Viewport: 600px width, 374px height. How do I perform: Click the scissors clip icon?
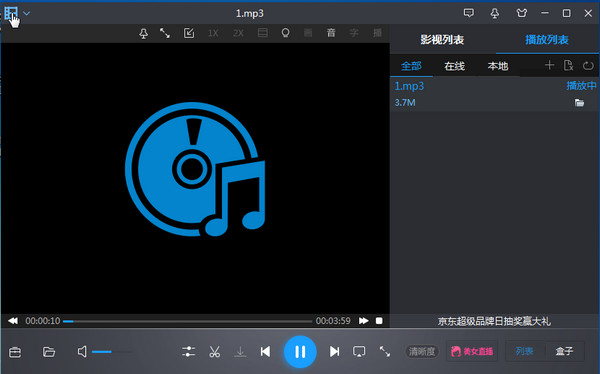[215, 351]
